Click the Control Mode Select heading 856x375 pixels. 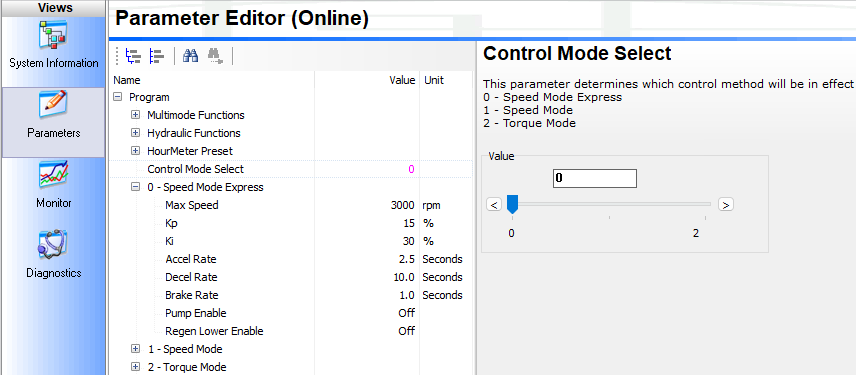click(x=578, y=54)
